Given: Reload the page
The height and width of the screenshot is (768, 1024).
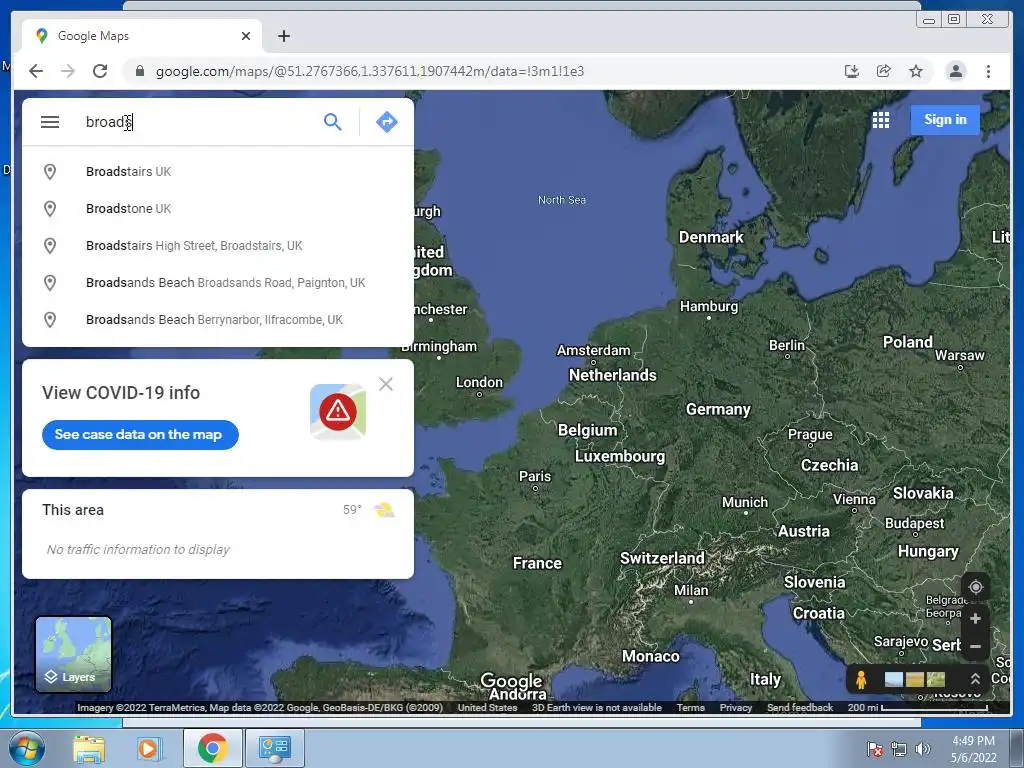Looking at the screenshot, I should [x=100, y=71].
